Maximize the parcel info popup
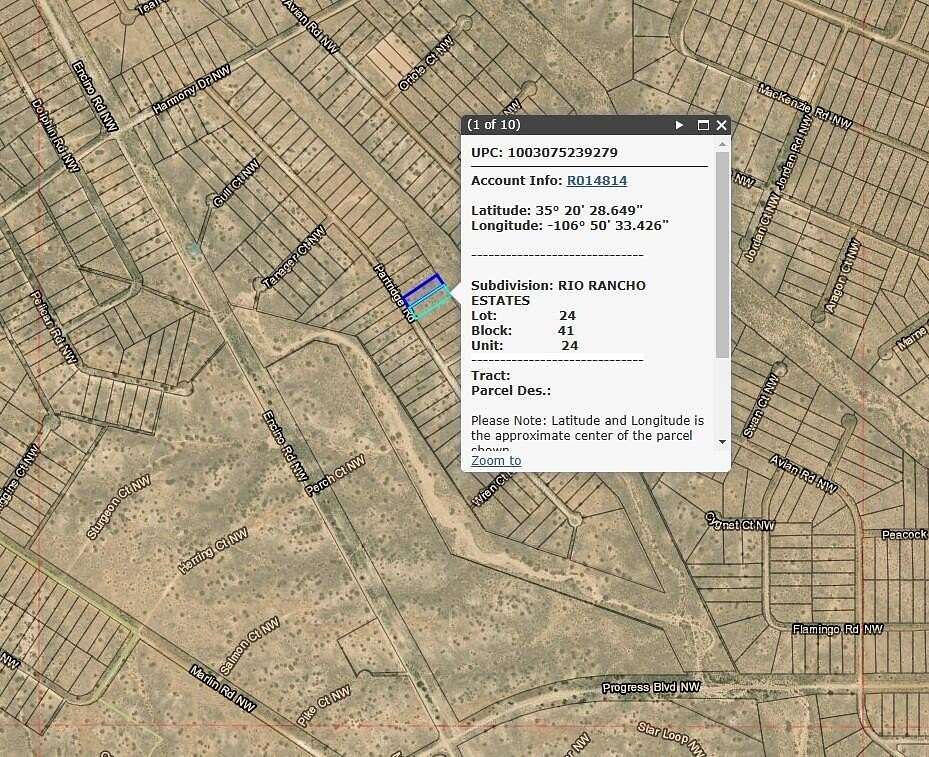Viewport: 929px width, 757px height. click(x=702, y=125)
